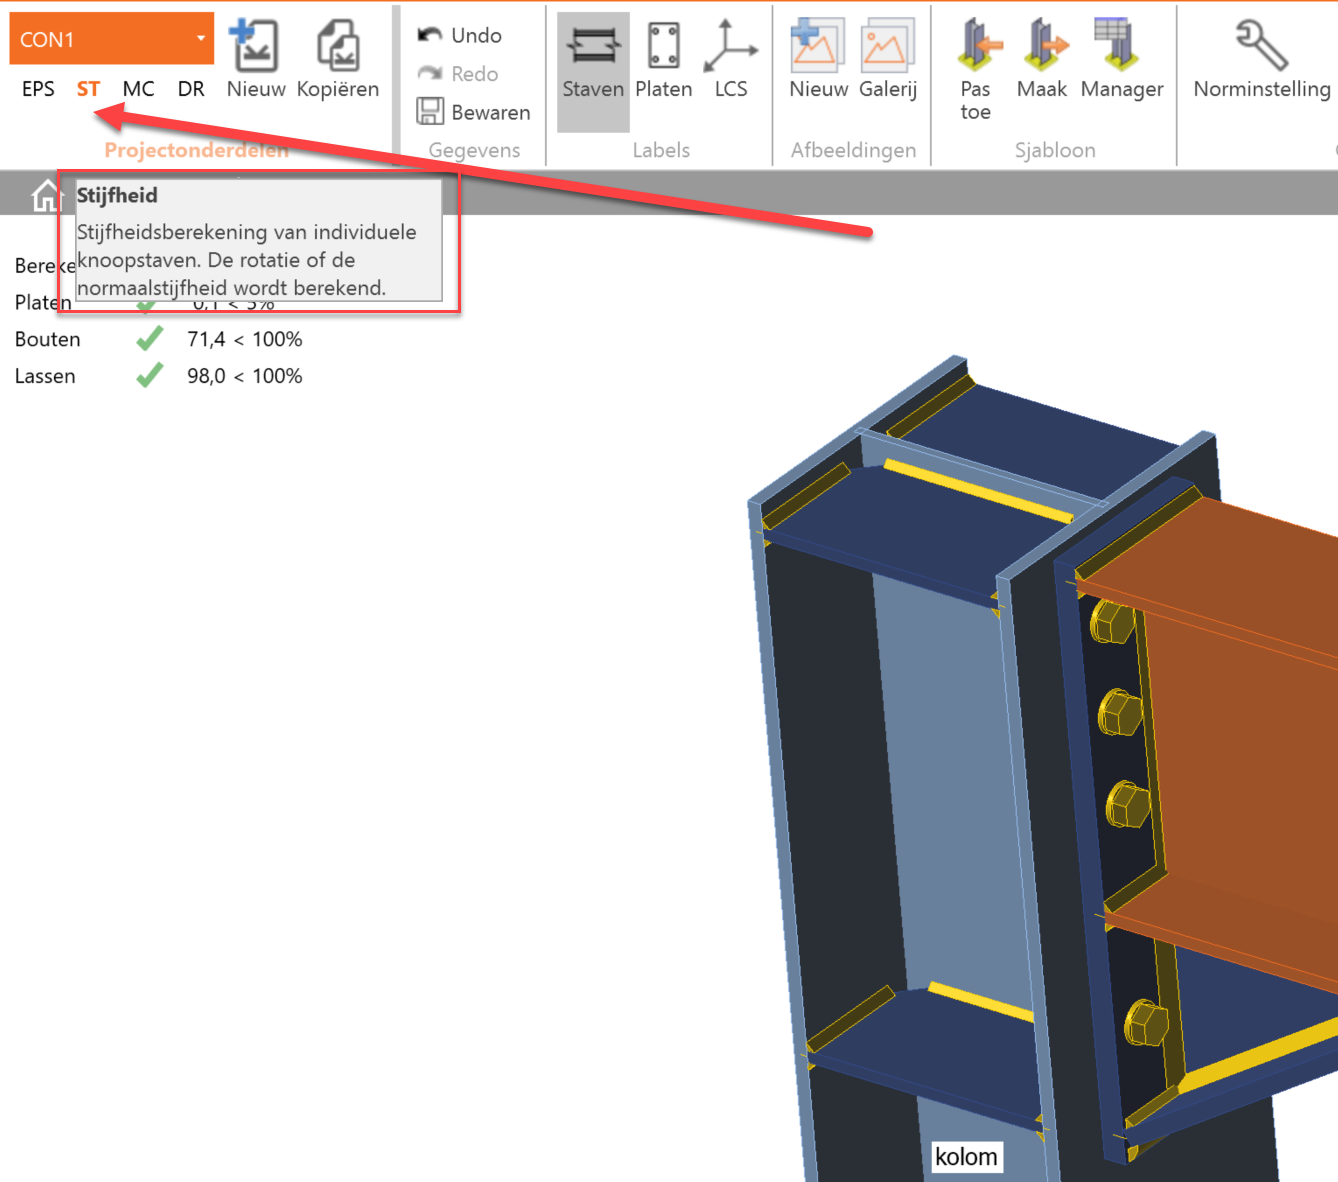Switch to ST stiffness analysis
Image resolution: width=1338 pixels, height=1182 pixels.
88,89
